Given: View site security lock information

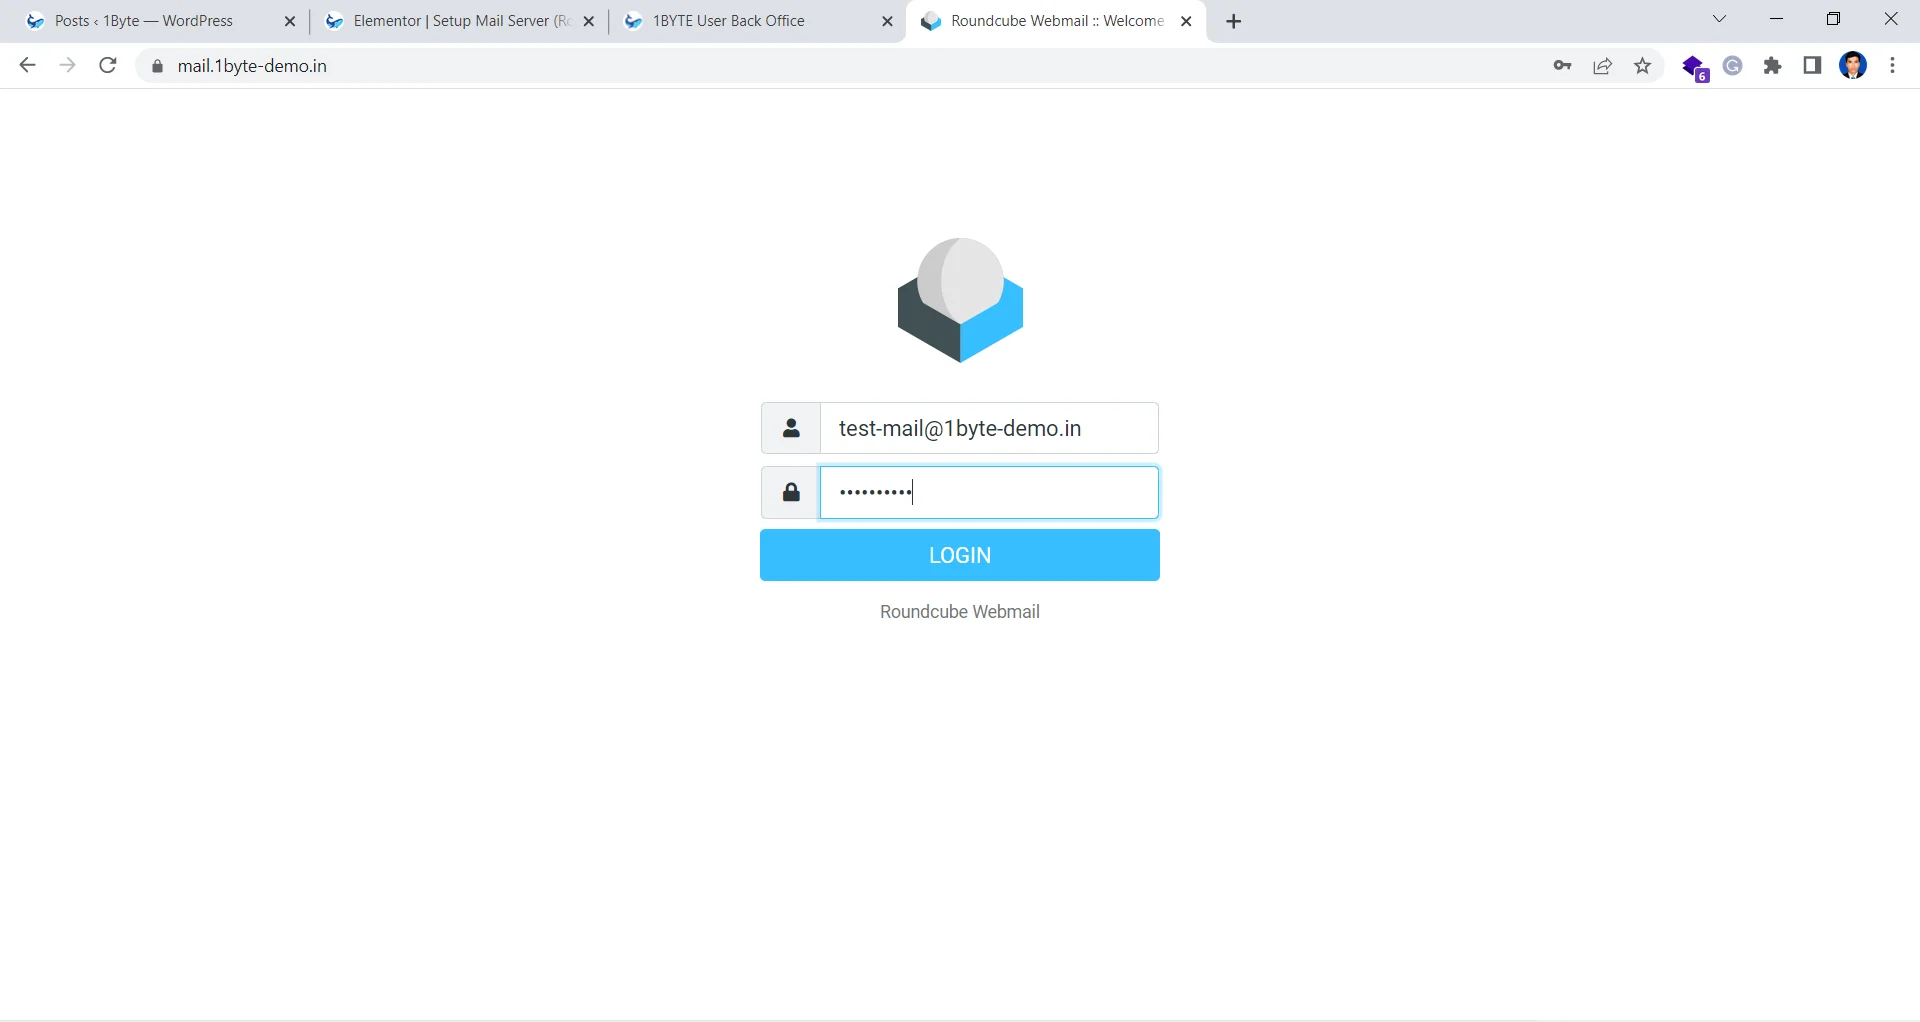Looking at the screenshot, I should click(x=156, y=67).
